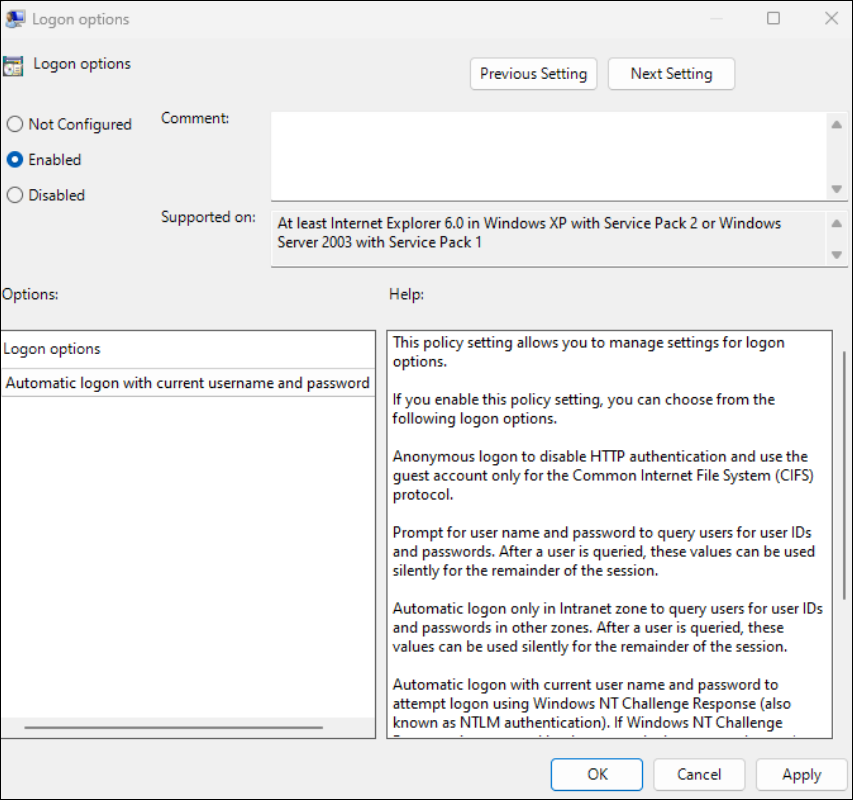Cancel the policy dialog
The image size is (853, 800).
click(698, 774)
